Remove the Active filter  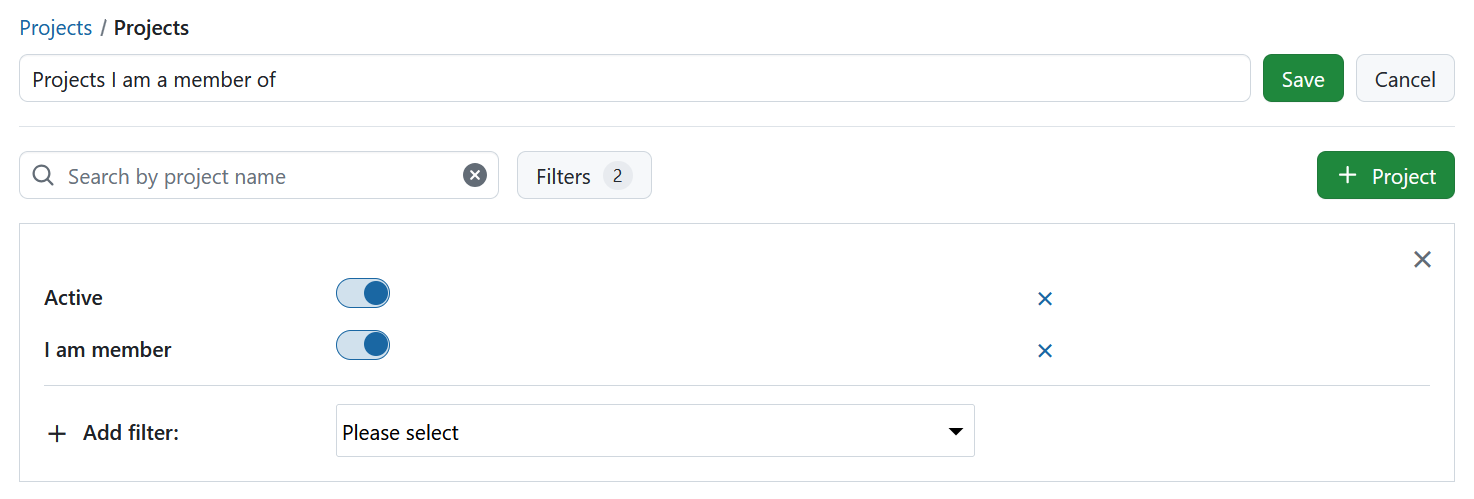[1045, 298]
